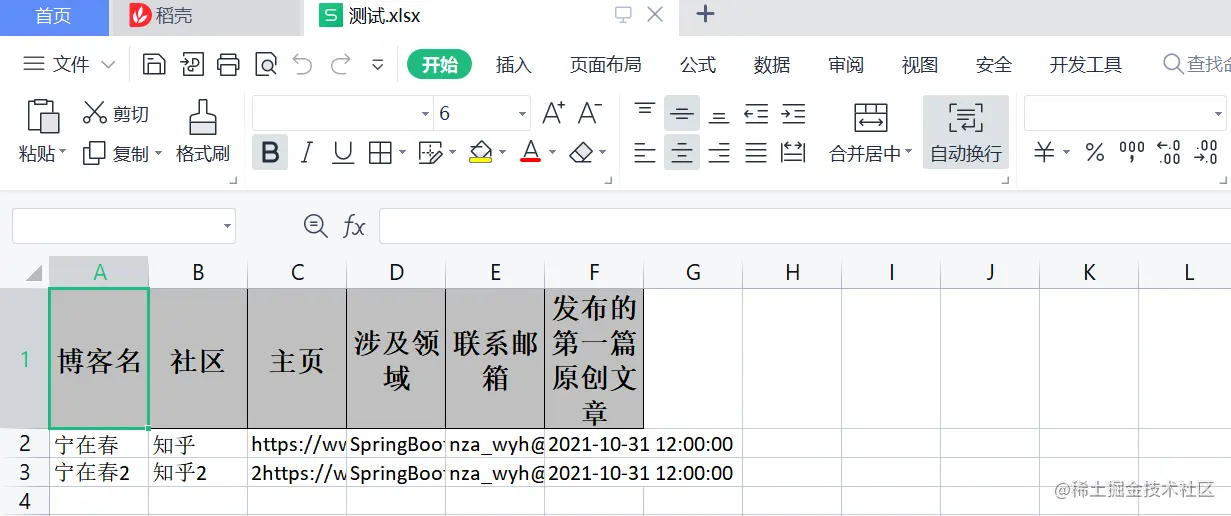Apply cell borders icon
Screen dimensions: 1231x516
coord(380,153)
